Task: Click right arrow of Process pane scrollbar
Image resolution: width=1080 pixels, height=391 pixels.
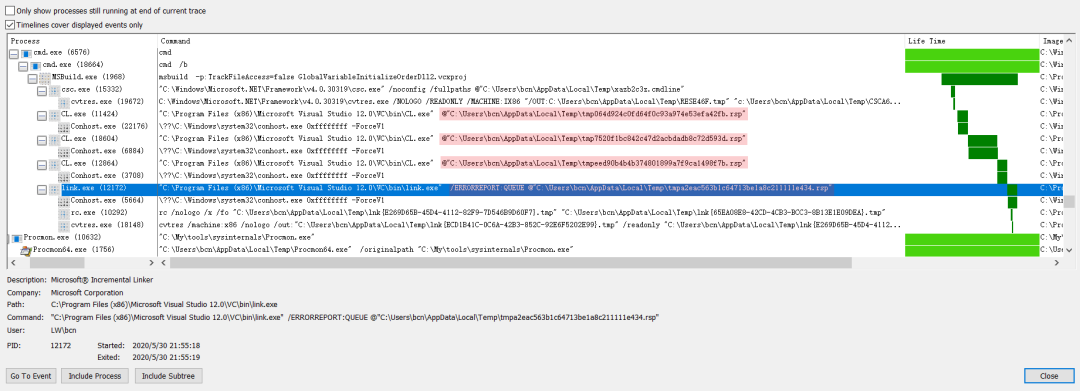Action: (152, 263)
